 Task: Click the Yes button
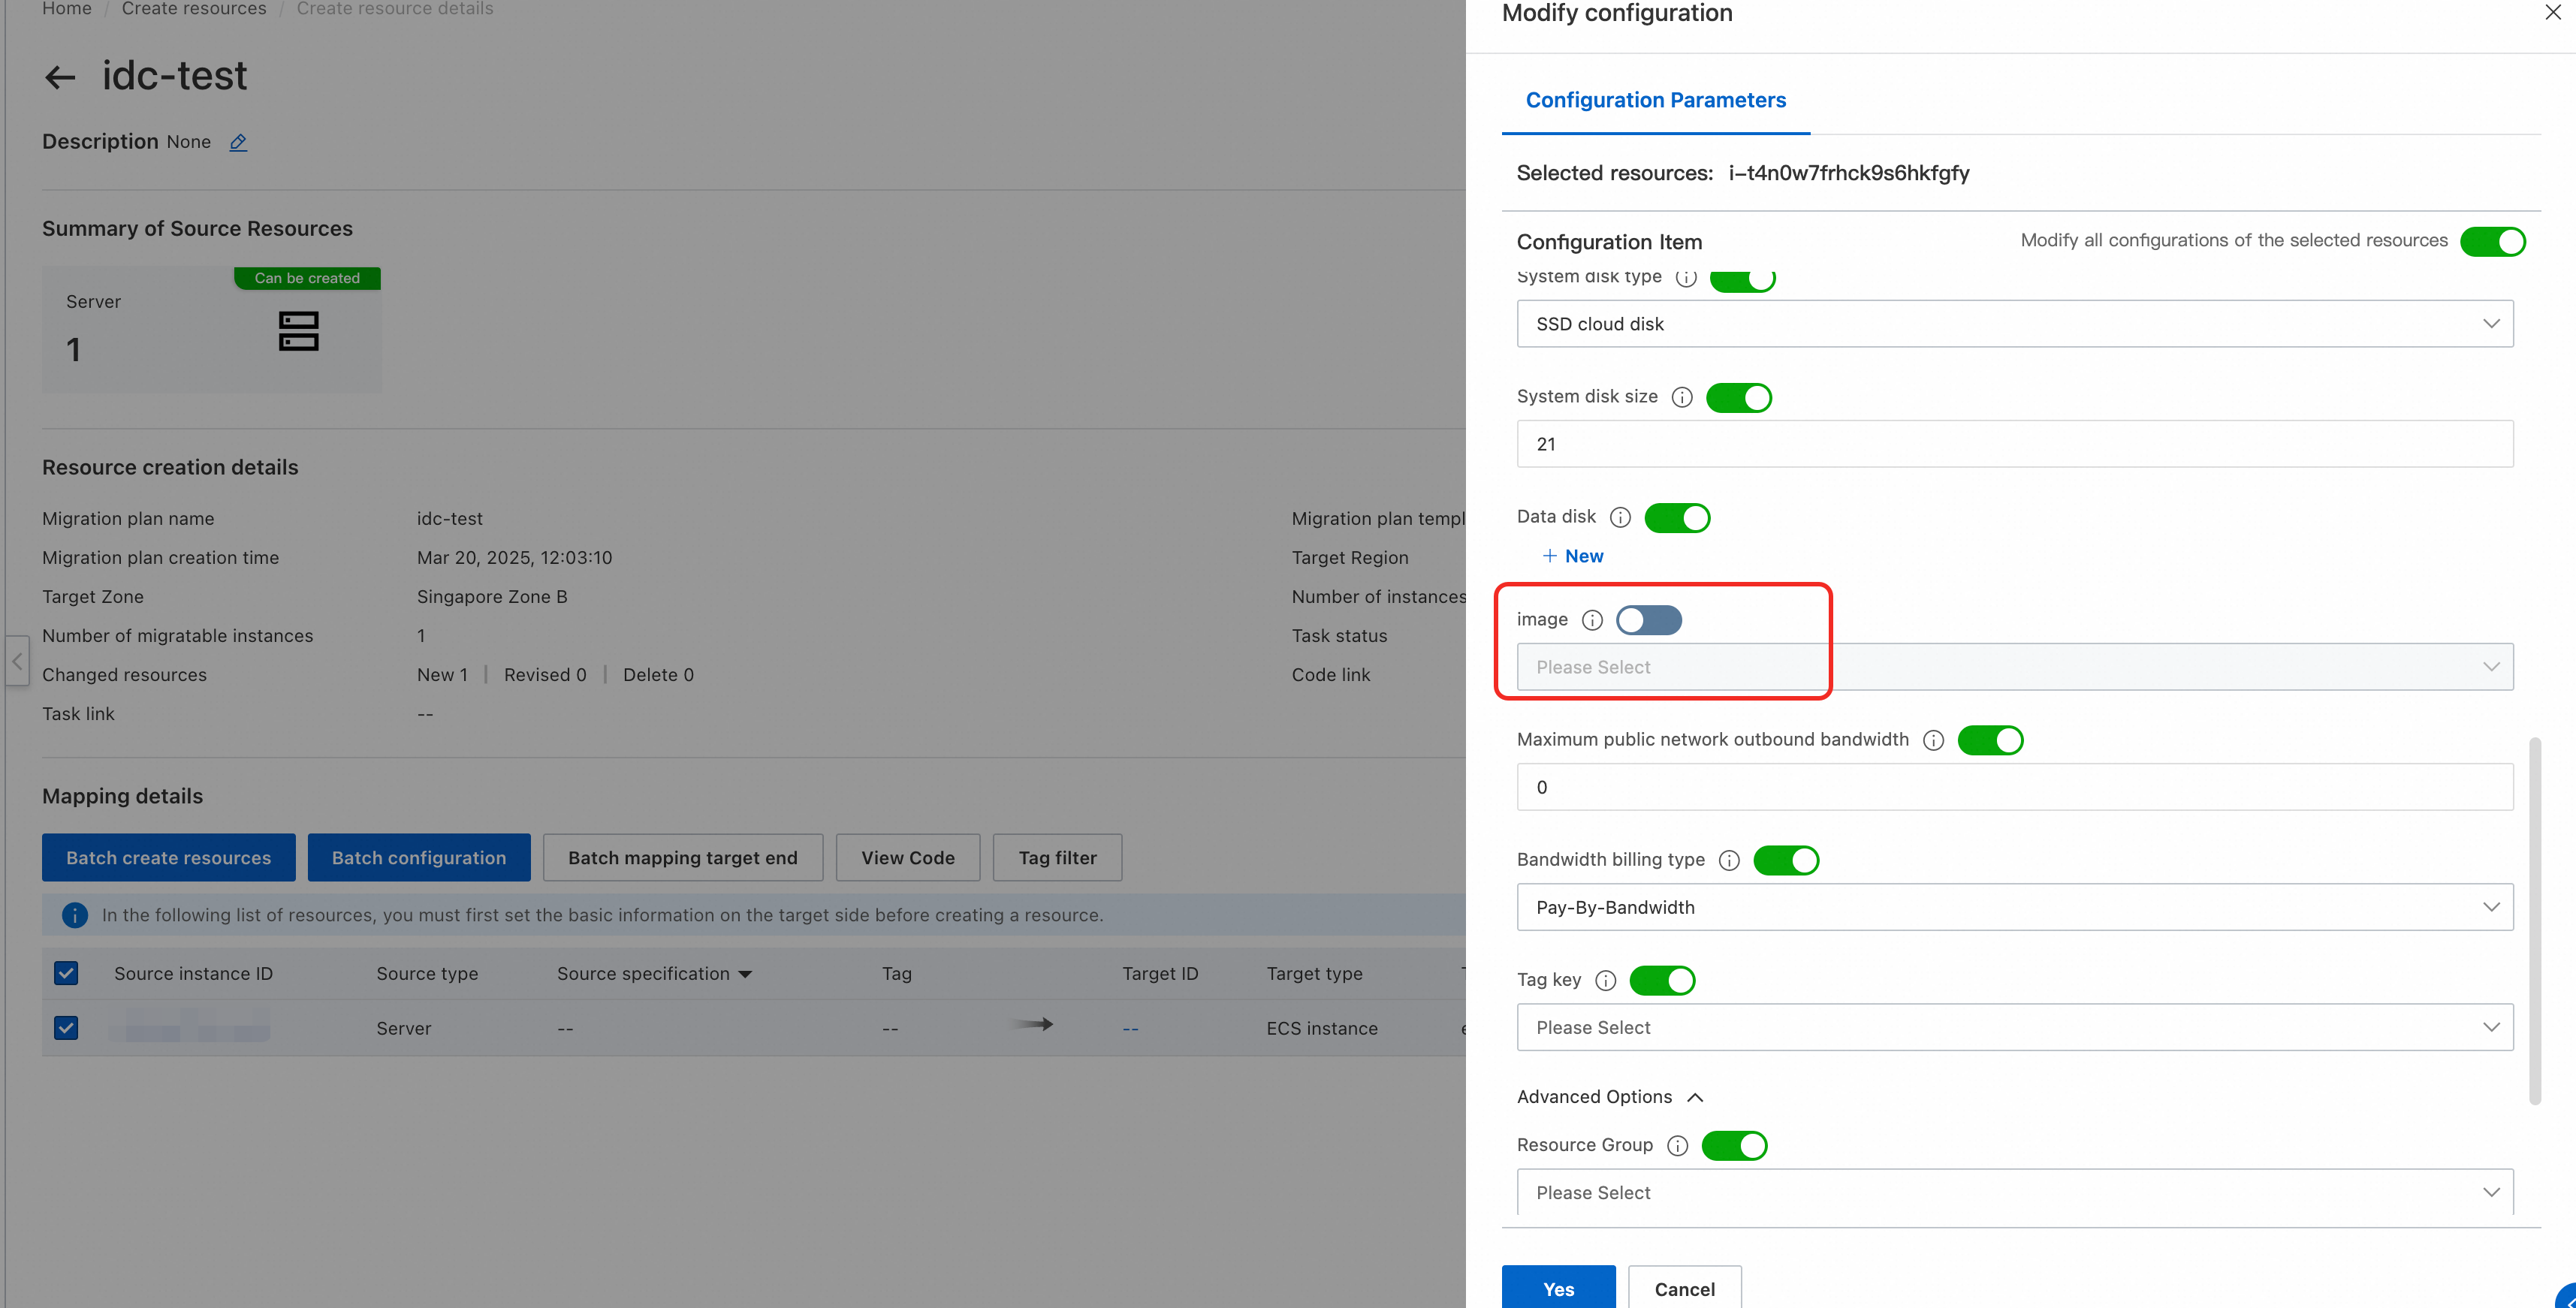pos(1558,1288)
